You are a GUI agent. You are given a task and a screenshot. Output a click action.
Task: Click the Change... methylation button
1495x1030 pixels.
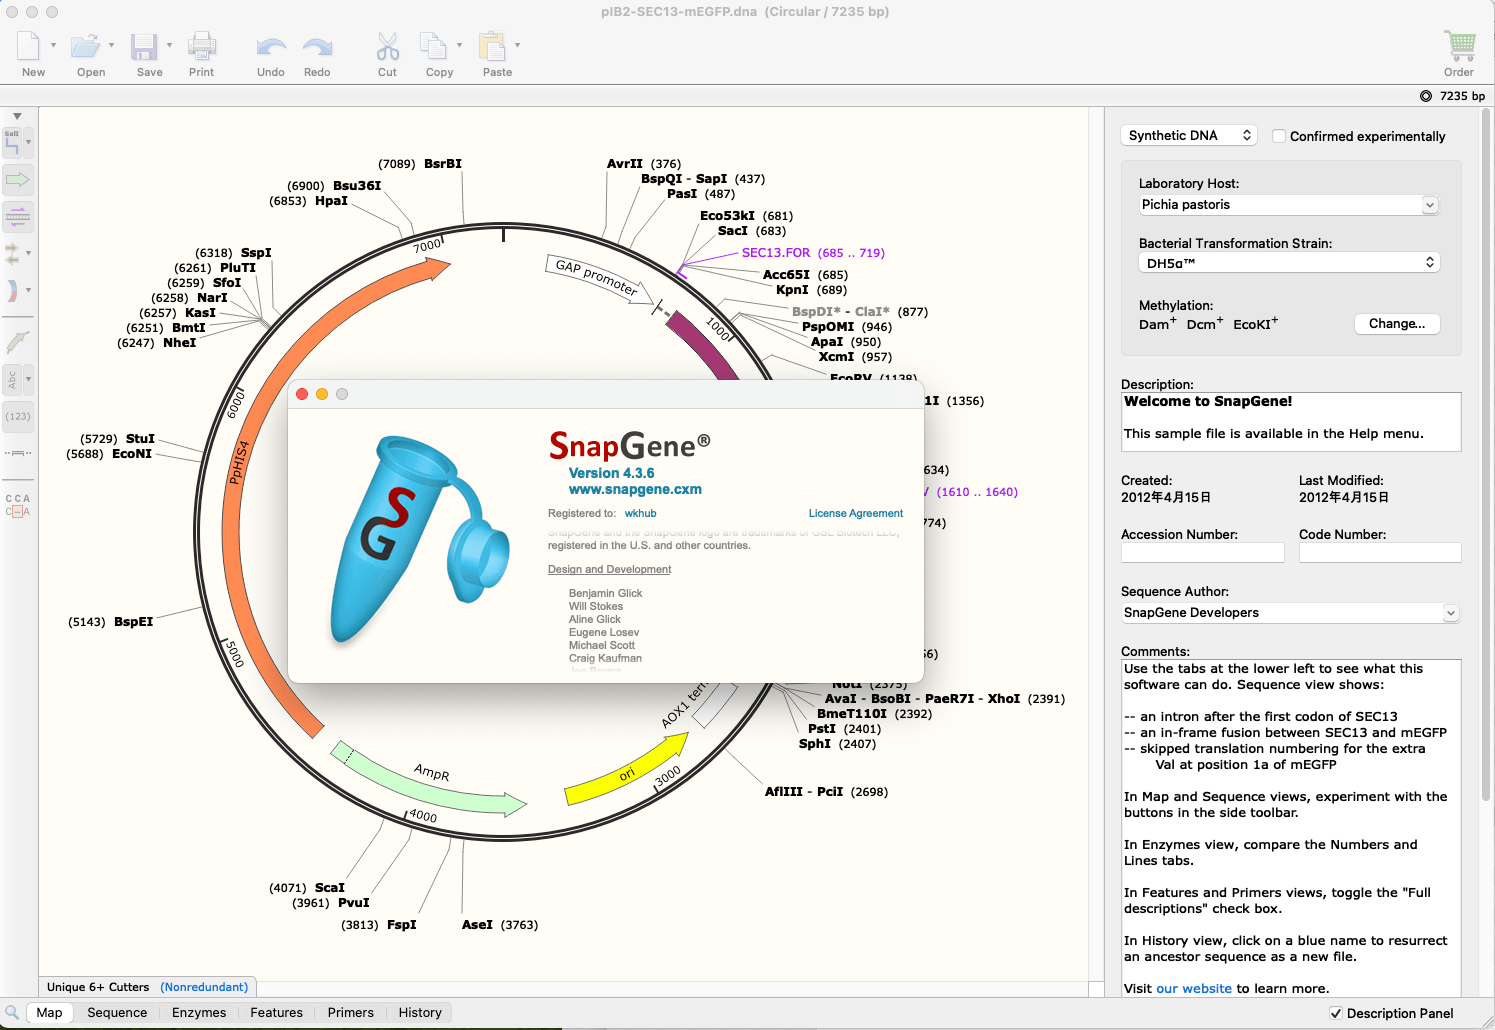pos(1397,323)
